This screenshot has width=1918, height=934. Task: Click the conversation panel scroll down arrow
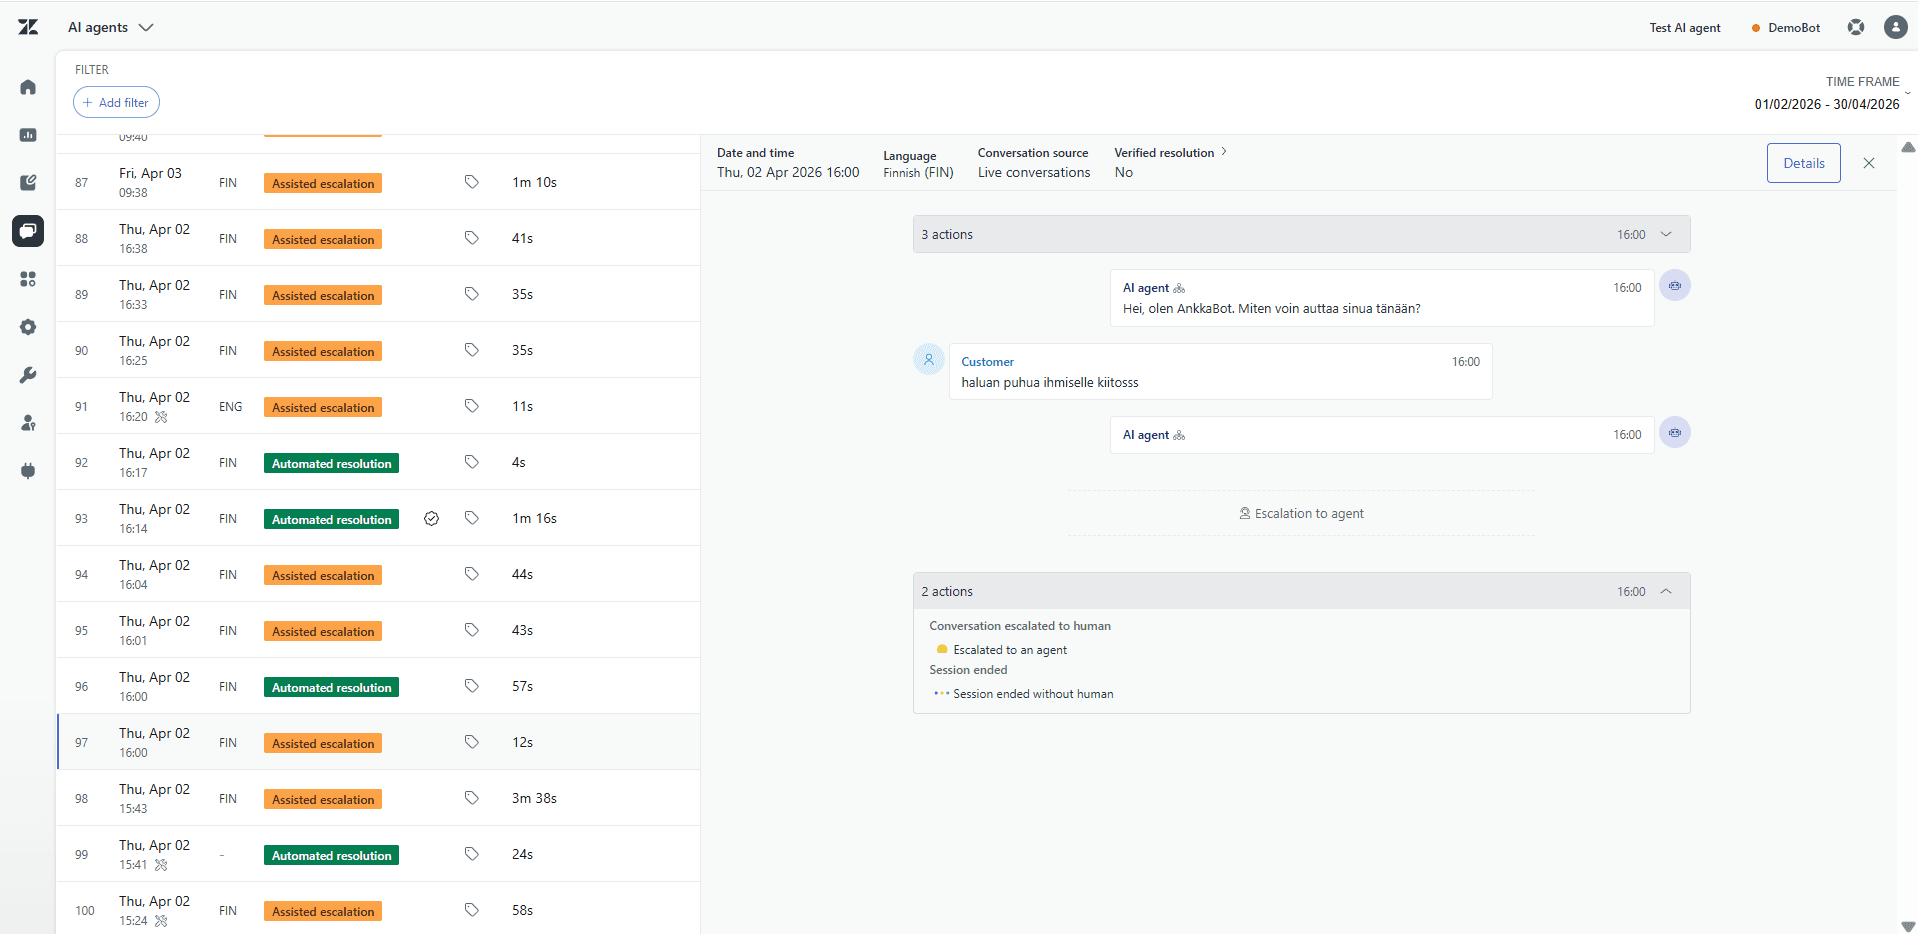click(x=1907, y=926)
